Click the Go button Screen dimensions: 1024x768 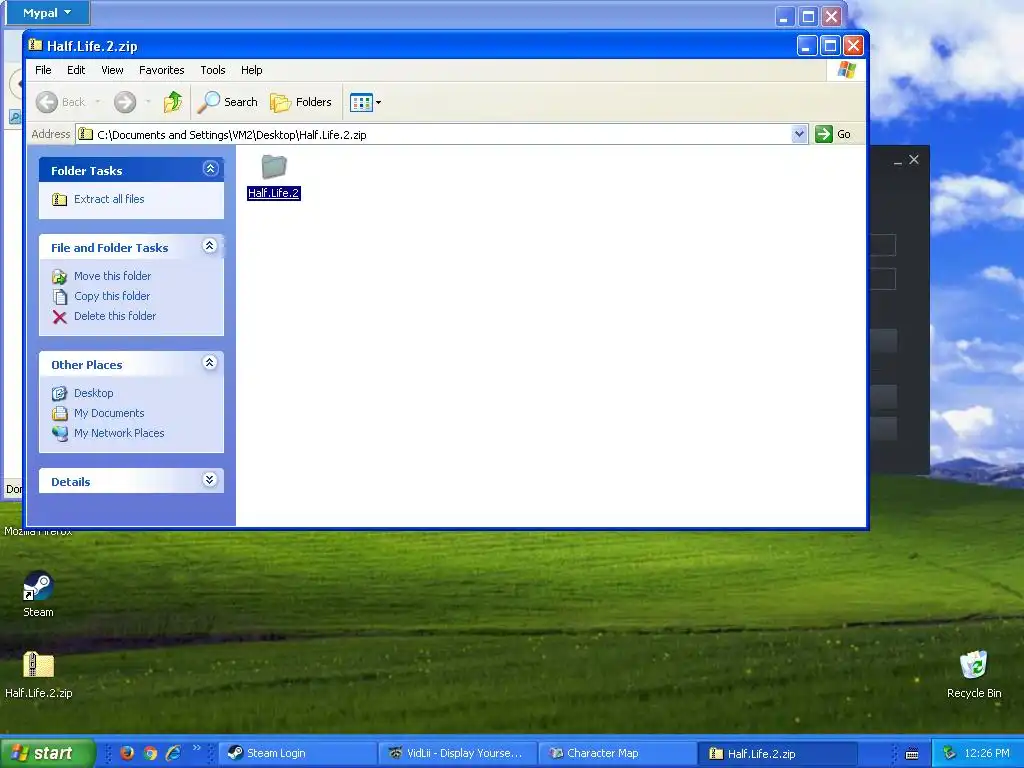(834, 135)
